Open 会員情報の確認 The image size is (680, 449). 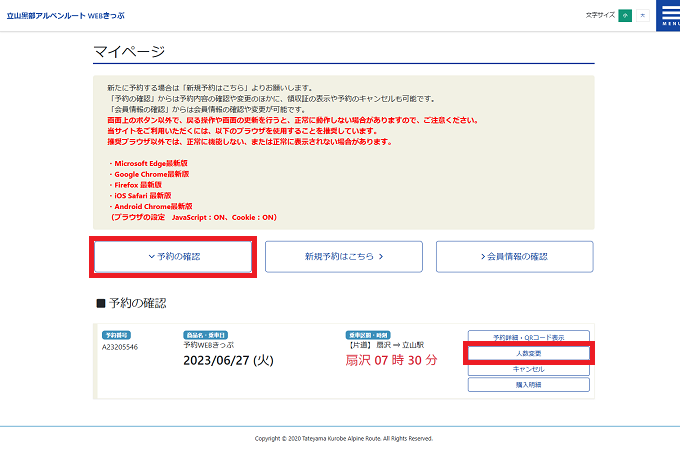click(x=514, y=257)
